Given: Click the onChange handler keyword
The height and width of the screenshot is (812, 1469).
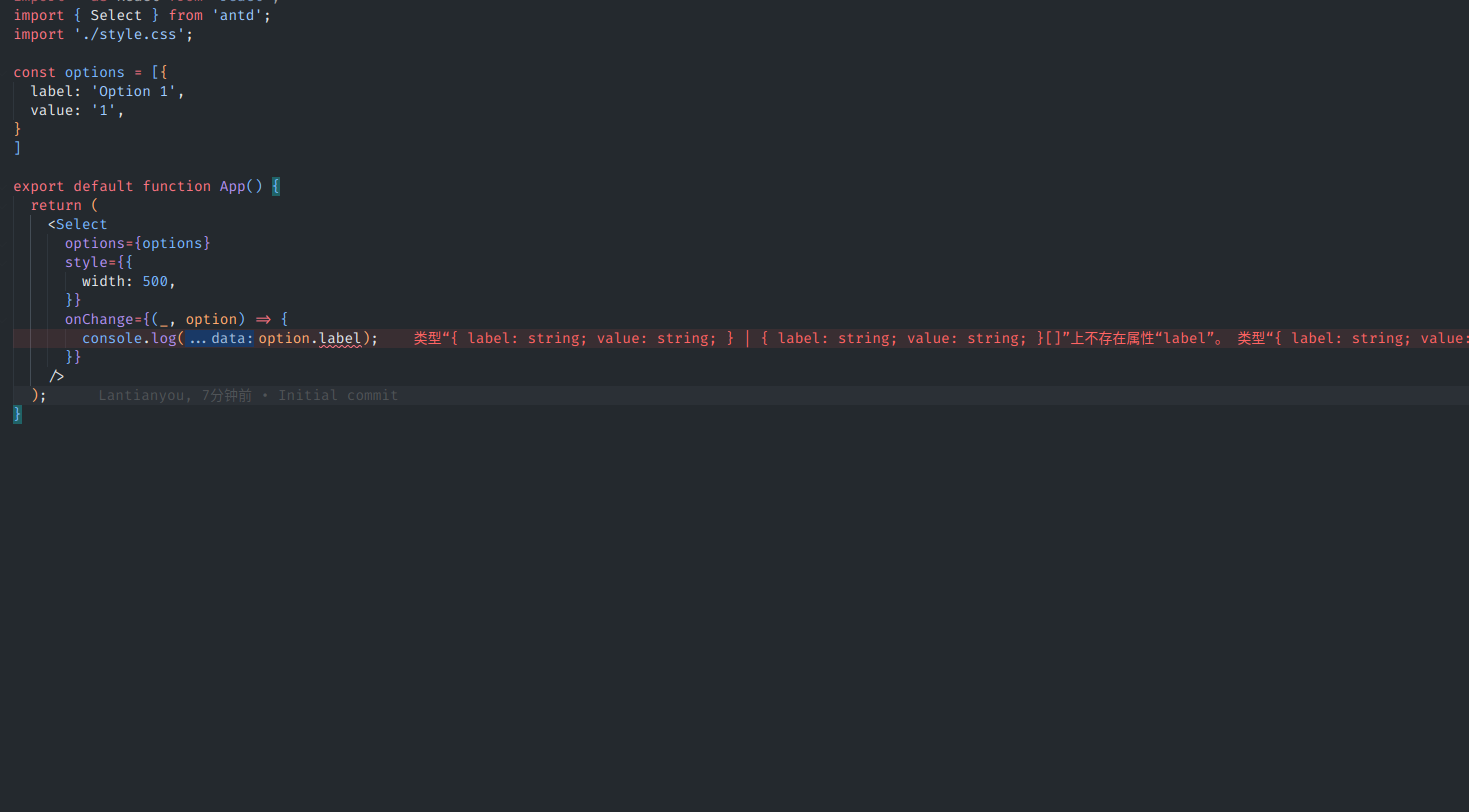Looking at the screenshot, I should 95,318.
